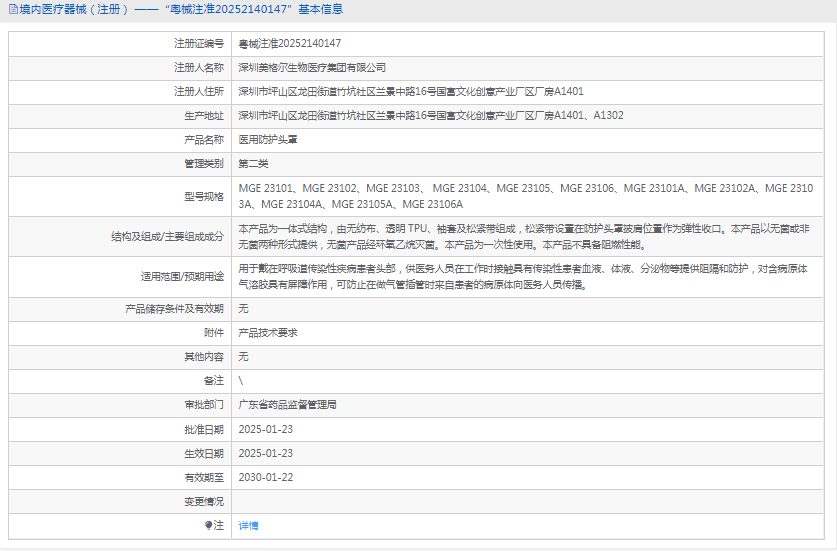Image resolution: width=837 pixels, height=551 pixels.
Task: Click the 管理类别 label
Action: click(204, 163)
